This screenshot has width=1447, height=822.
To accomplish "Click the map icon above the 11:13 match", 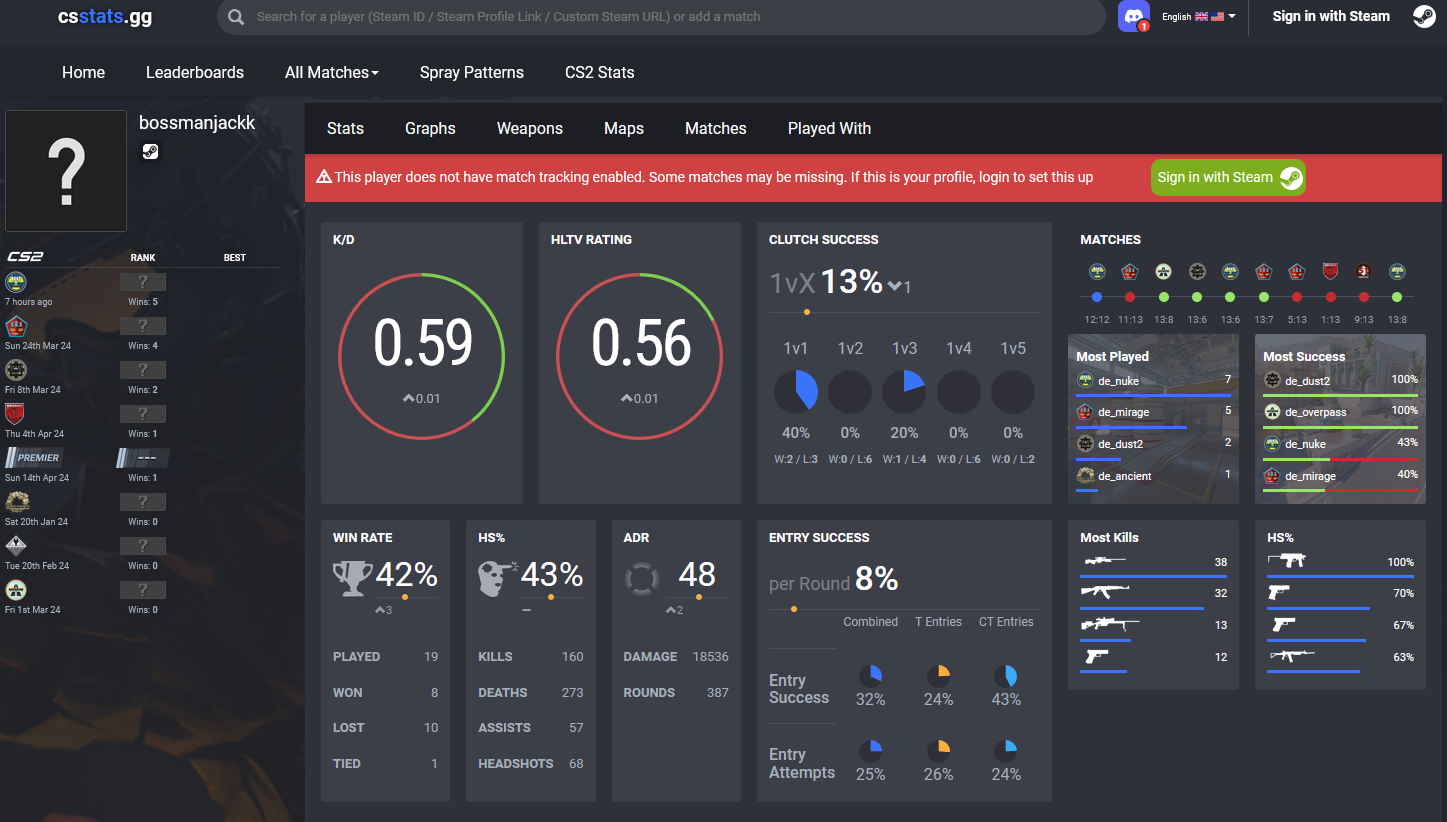I will [x=1130, y=271].
